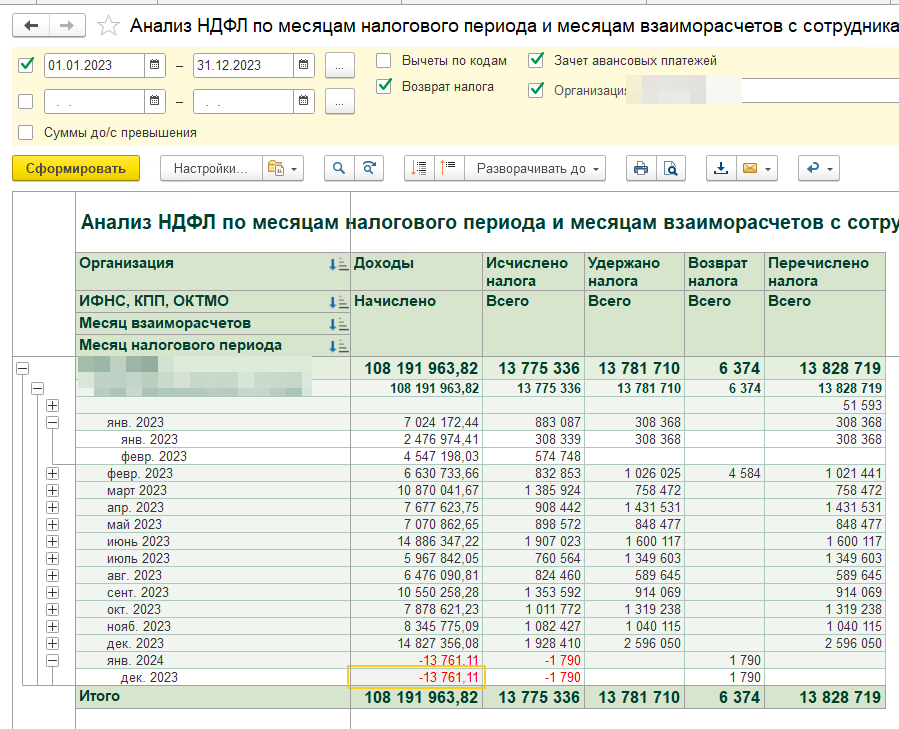Select the '-13 761,11' cell for дек. 2023
The image size is (899, 729).
pyautogui.click(x=415, y=678)
